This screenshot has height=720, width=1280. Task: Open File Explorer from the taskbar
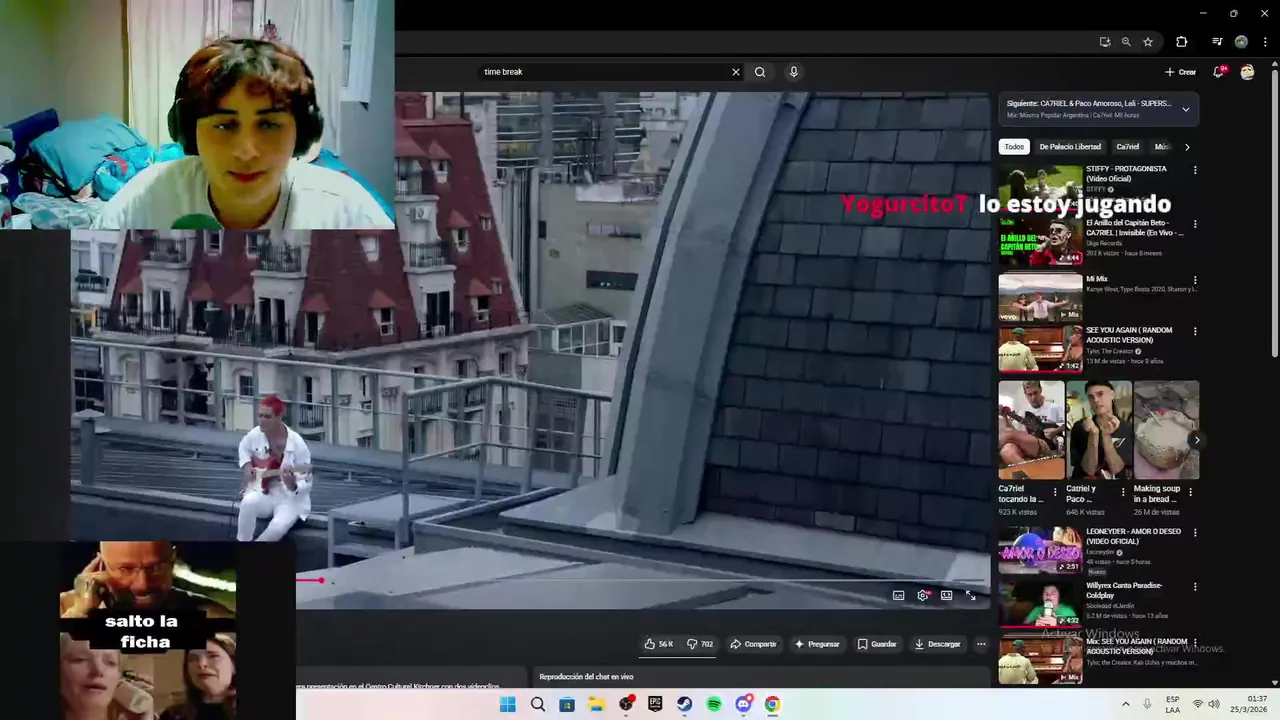[597, 704]
